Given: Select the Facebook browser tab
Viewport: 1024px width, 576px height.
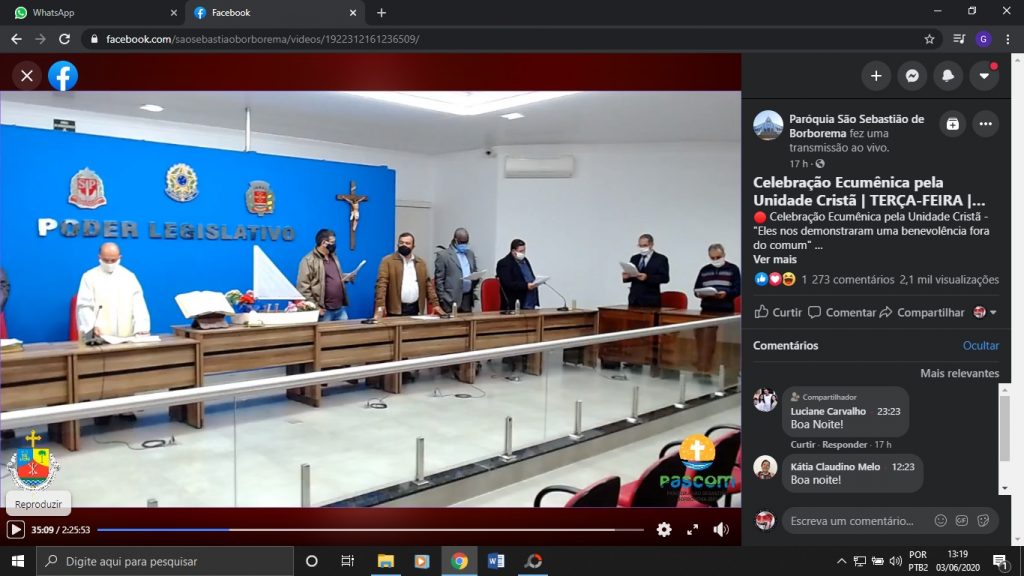Looking at the screenshot, I should click(274, 12).
